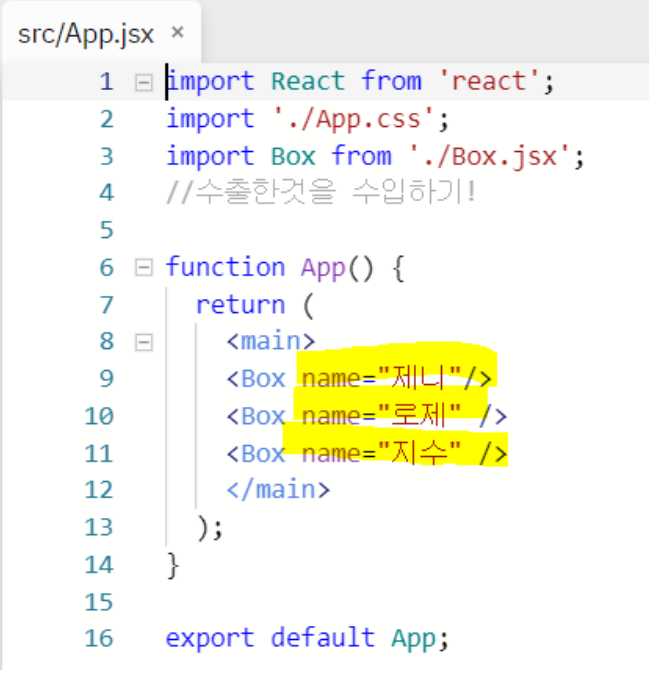Click line number 15 in the gutter
649x674 pixels.
tap(99, 602)
